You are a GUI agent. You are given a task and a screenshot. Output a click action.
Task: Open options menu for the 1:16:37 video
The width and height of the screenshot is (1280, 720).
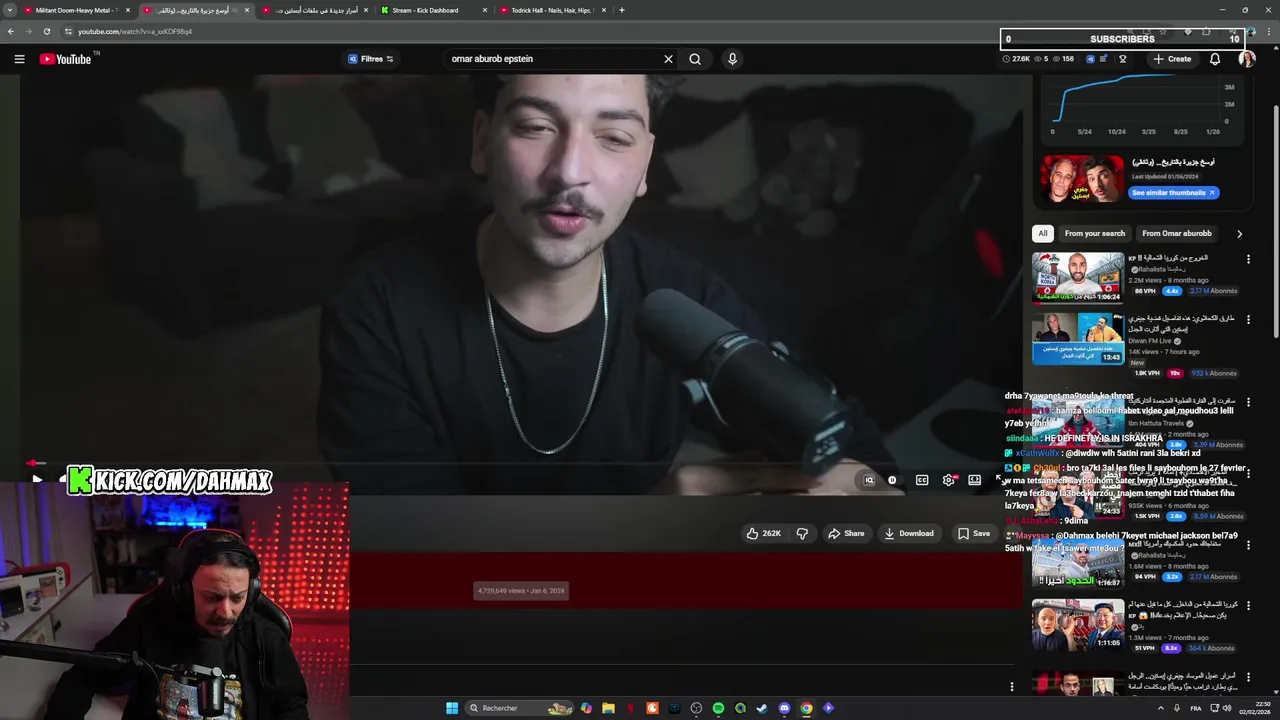(1248, 545)
